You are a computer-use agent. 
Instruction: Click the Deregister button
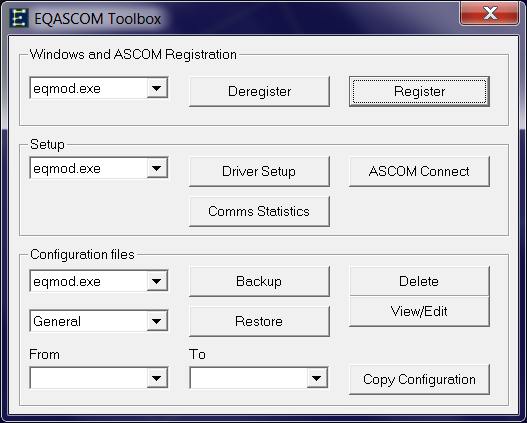click(259, 91)
